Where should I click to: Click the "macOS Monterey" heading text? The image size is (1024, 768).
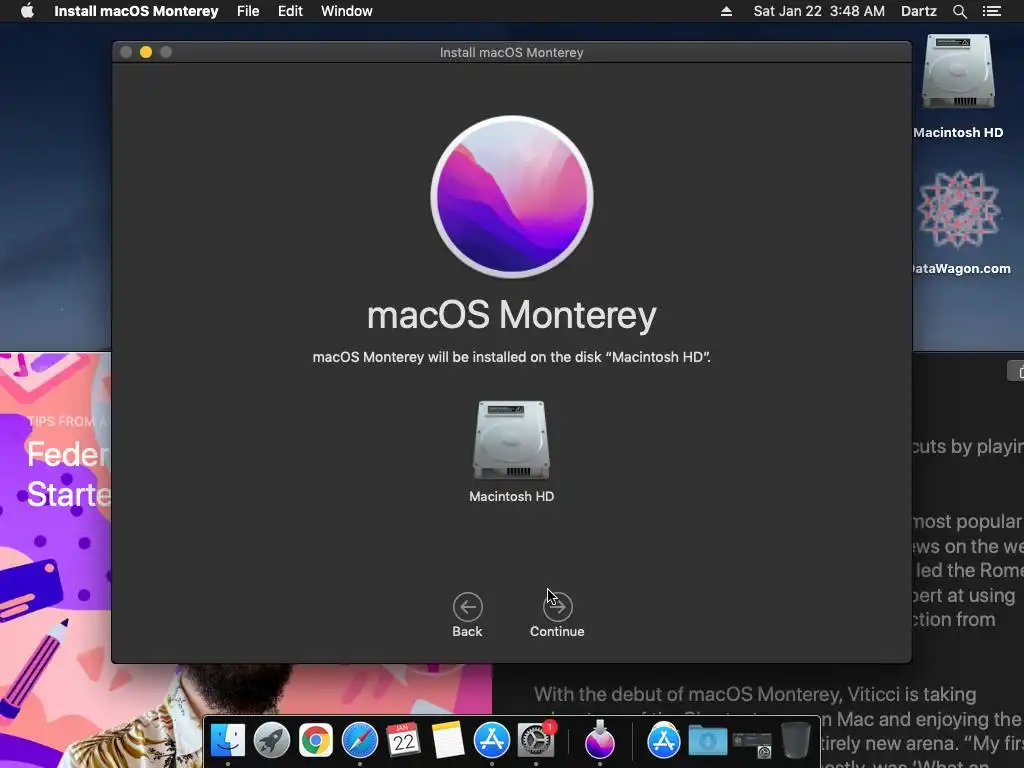point(511,315)
